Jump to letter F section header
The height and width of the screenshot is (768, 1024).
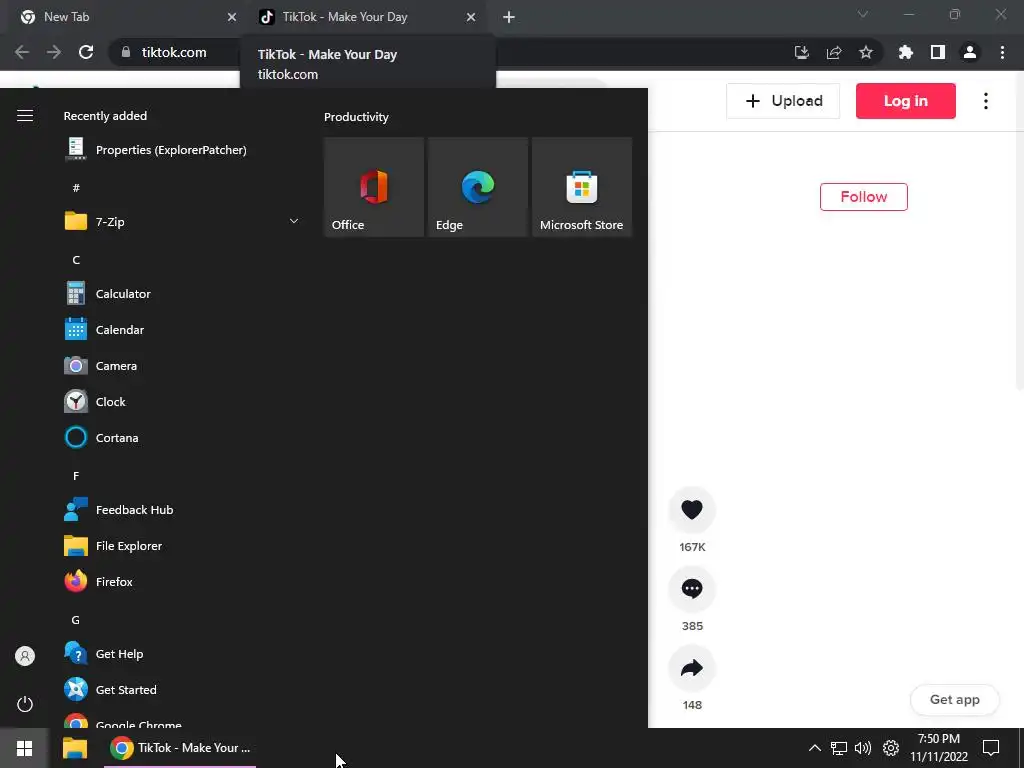coord(76,476)
